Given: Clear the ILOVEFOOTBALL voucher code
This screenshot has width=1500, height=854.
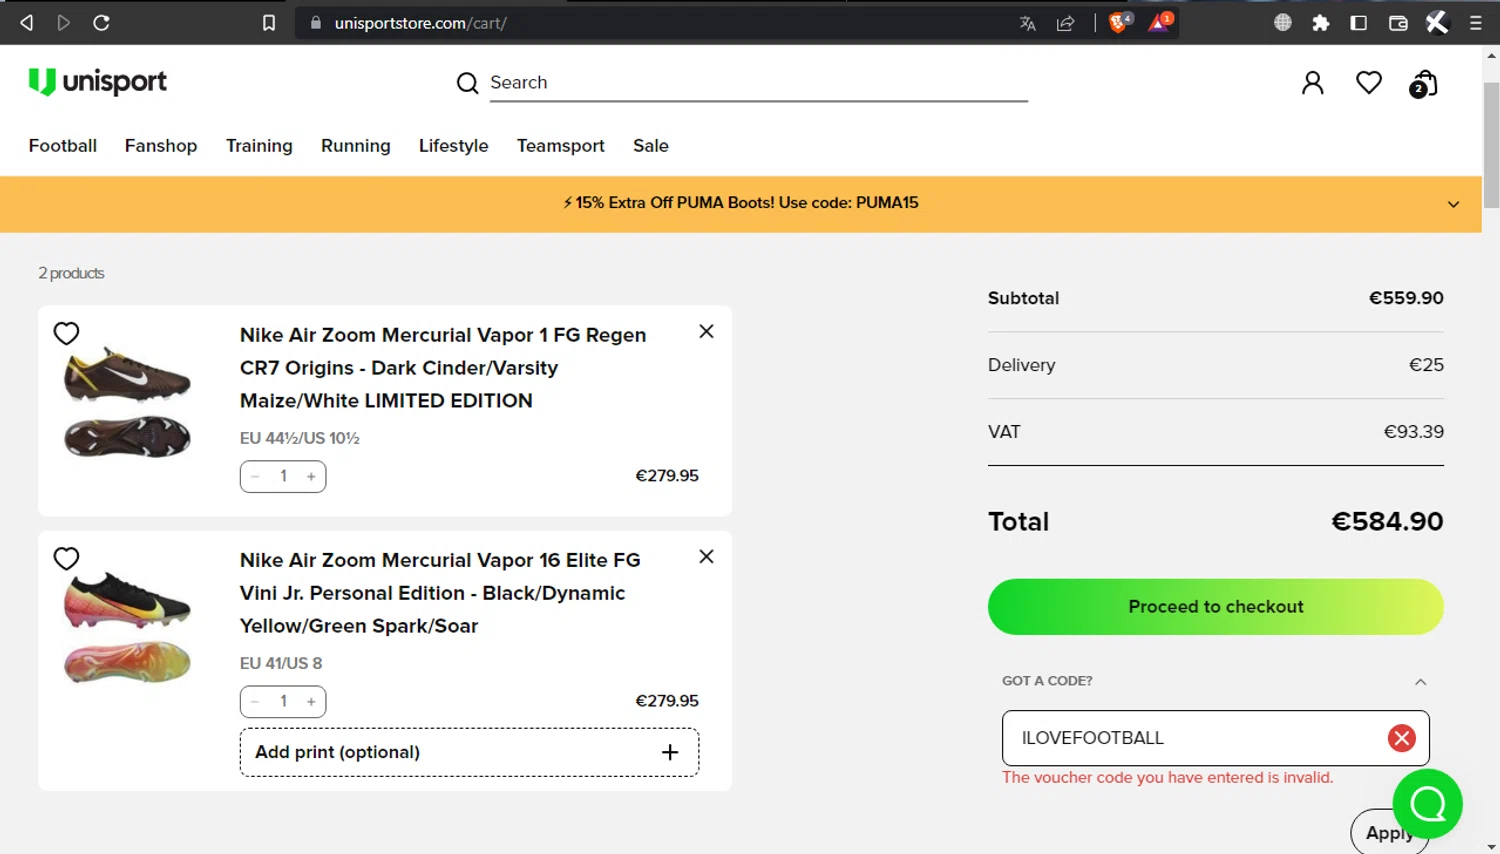Looking at the screenshot, I should click(x=1401, y=738).
